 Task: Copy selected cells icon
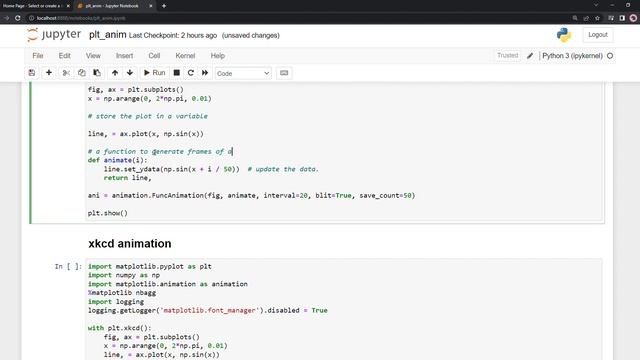(x=82, y=73)
